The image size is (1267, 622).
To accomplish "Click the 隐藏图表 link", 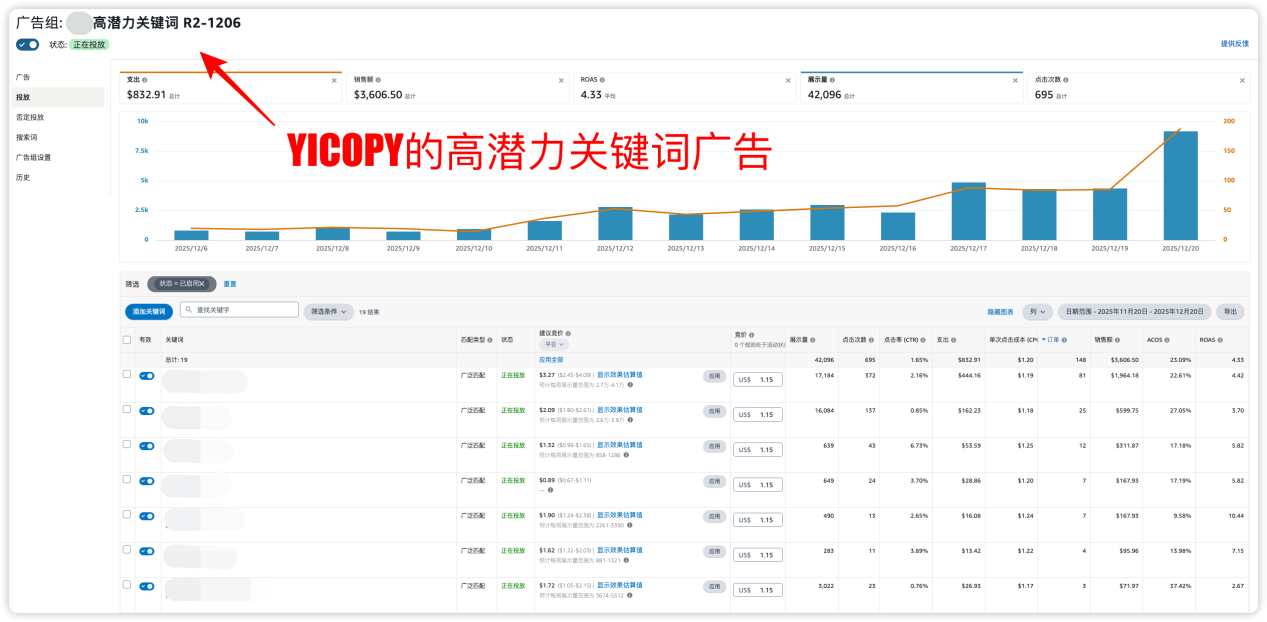I will point(1000,311).
